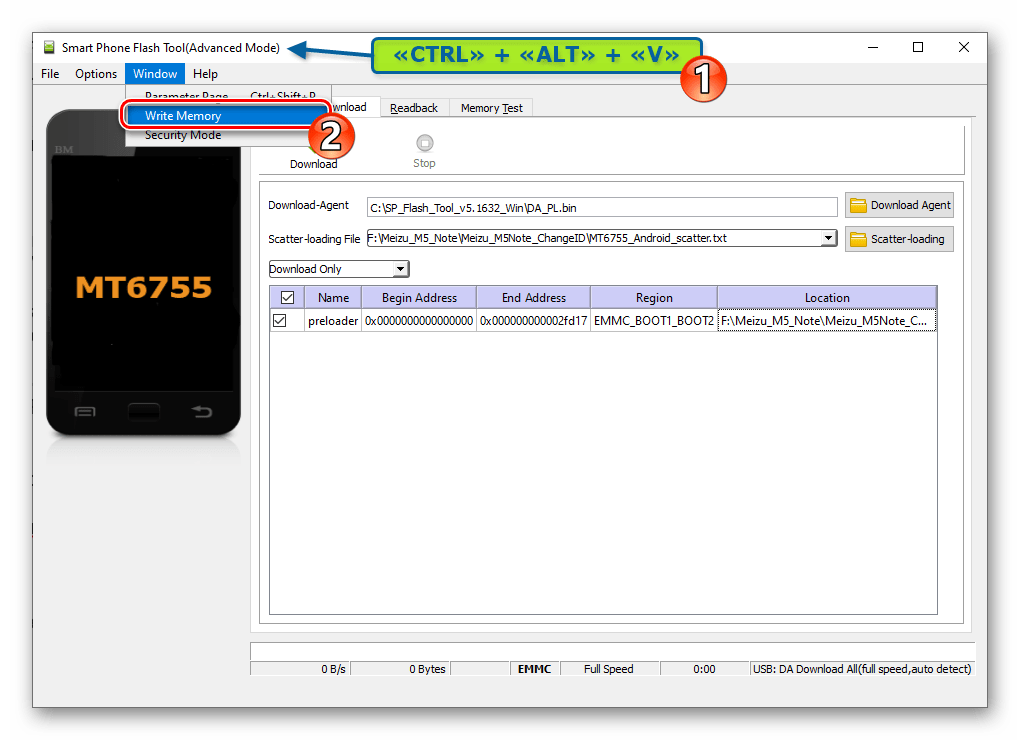Click the Begin Address column header

coord(420,298)
